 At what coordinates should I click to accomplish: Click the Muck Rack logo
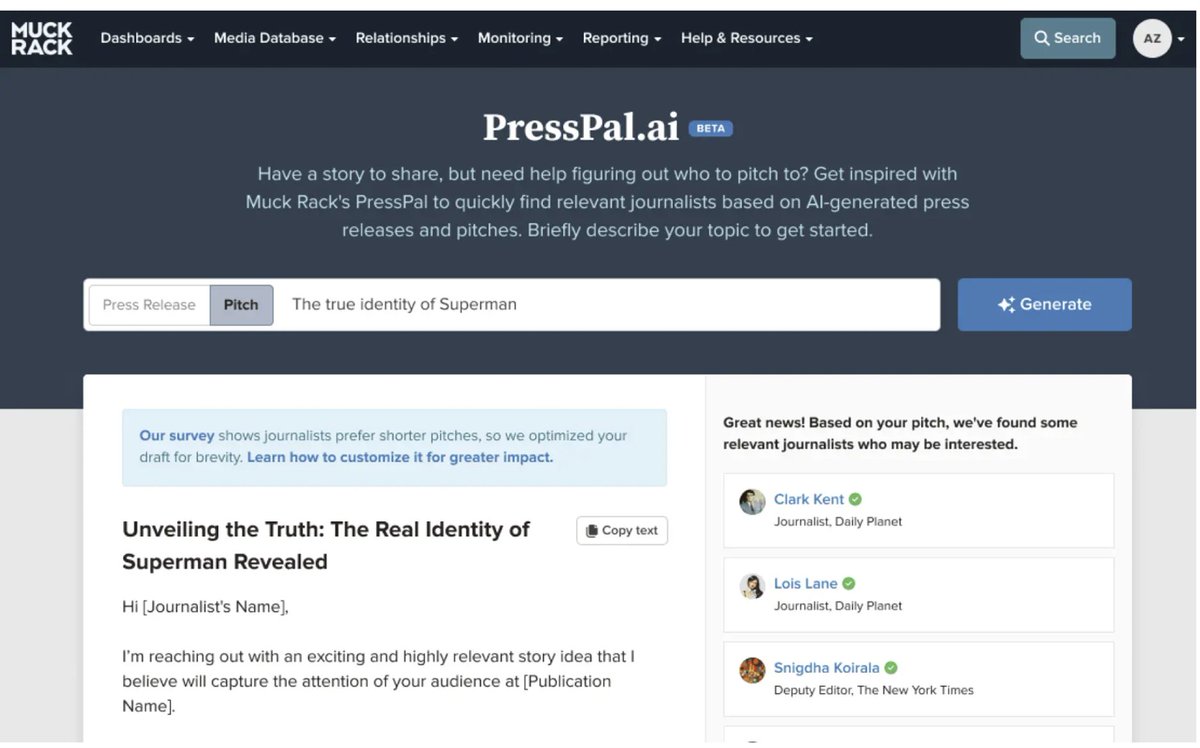pos(41,37)
